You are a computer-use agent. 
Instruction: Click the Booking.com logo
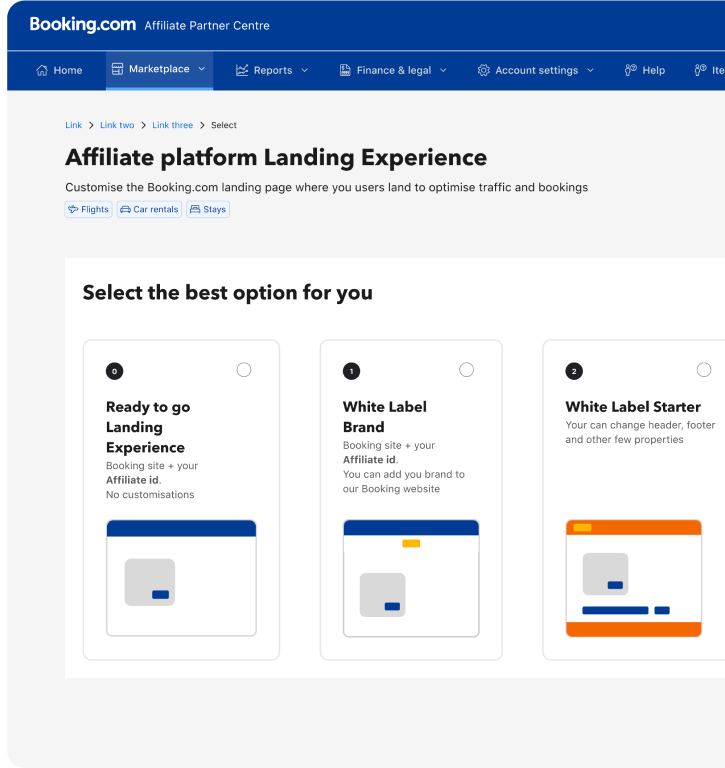(82, 25)
